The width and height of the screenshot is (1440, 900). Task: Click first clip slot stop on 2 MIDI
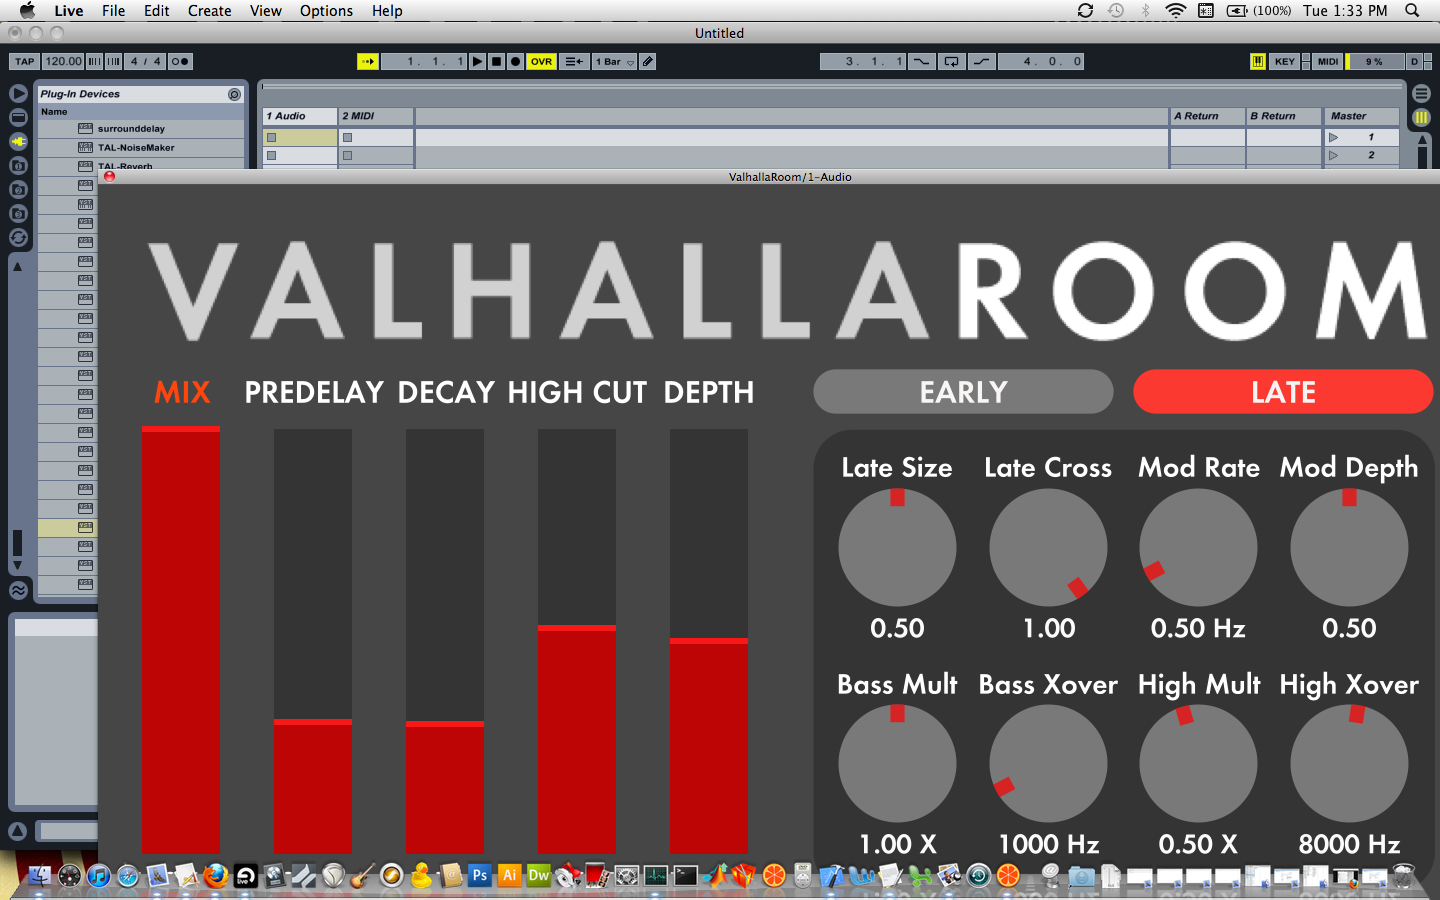(348, 138)
